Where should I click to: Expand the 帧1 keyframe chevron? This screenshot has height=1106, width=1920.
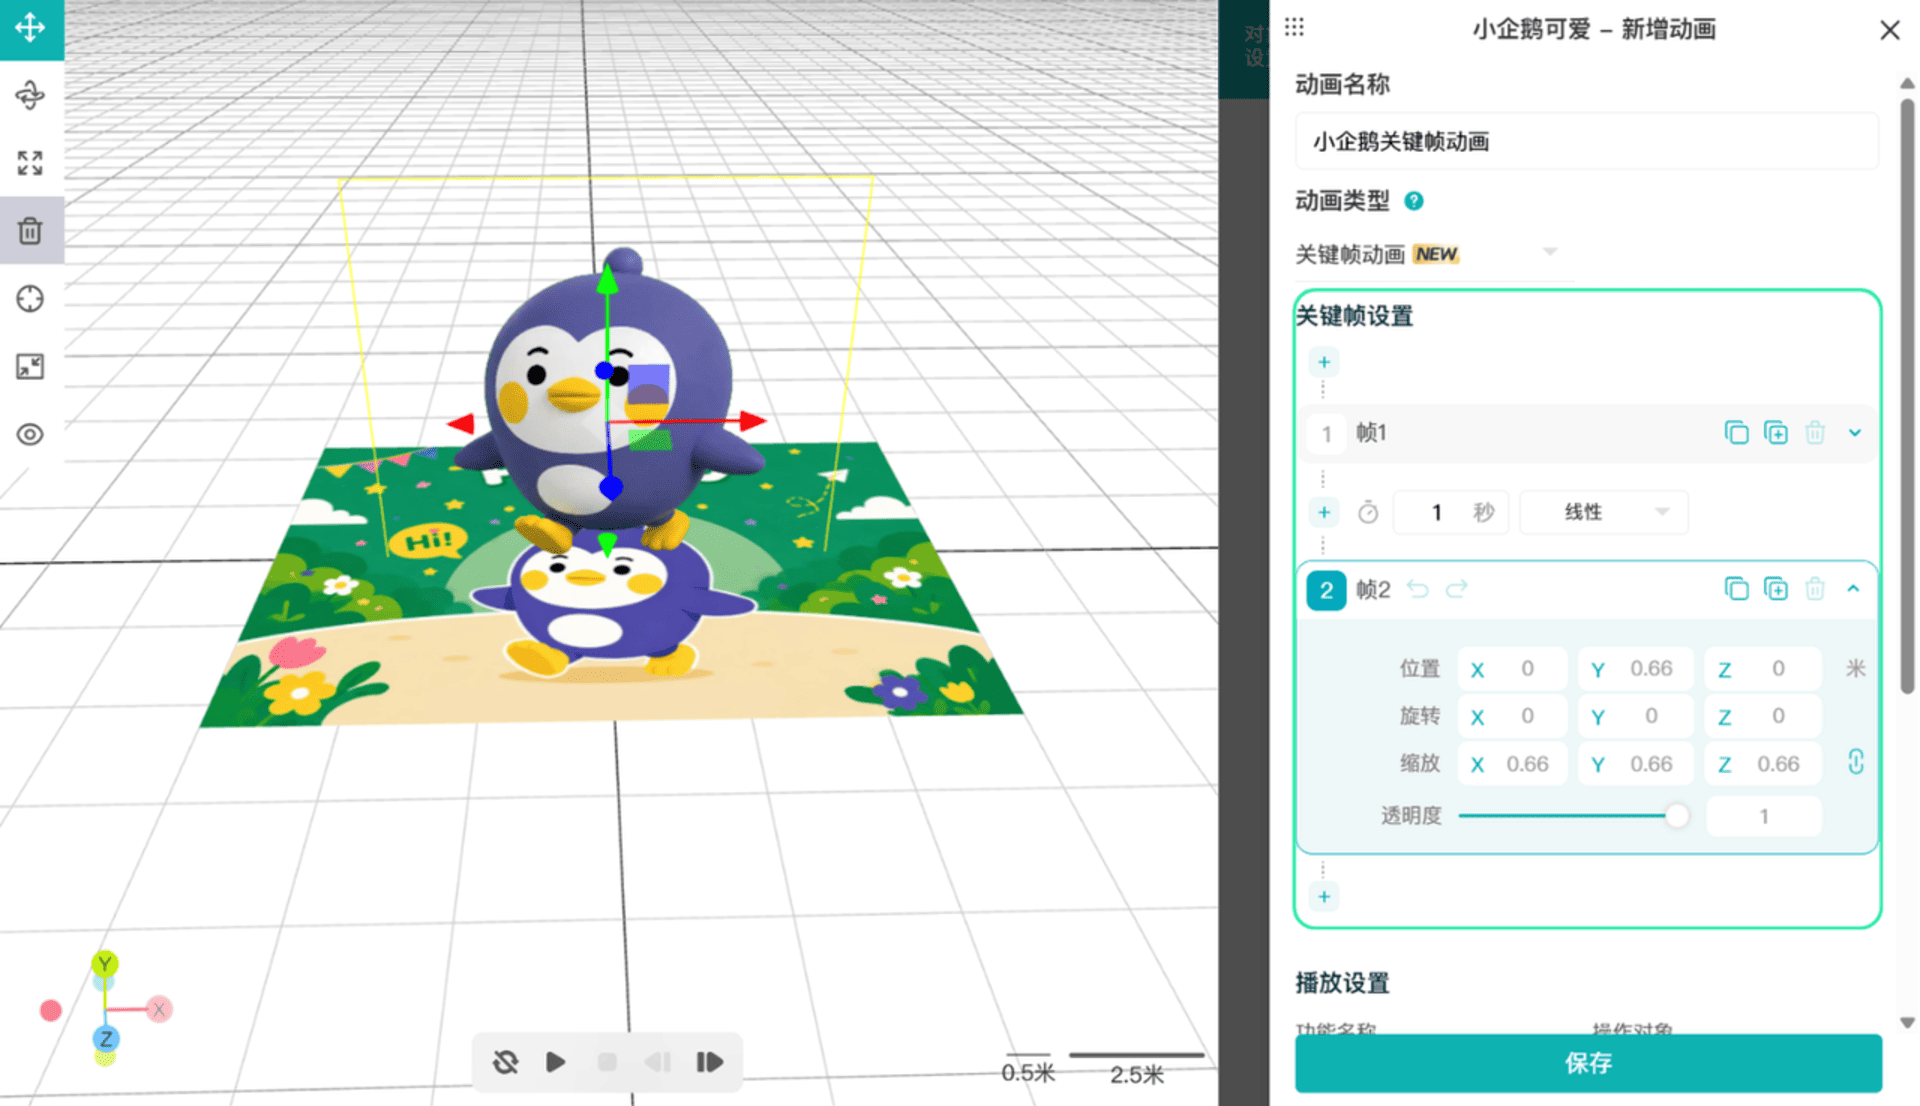point(1855,433)
